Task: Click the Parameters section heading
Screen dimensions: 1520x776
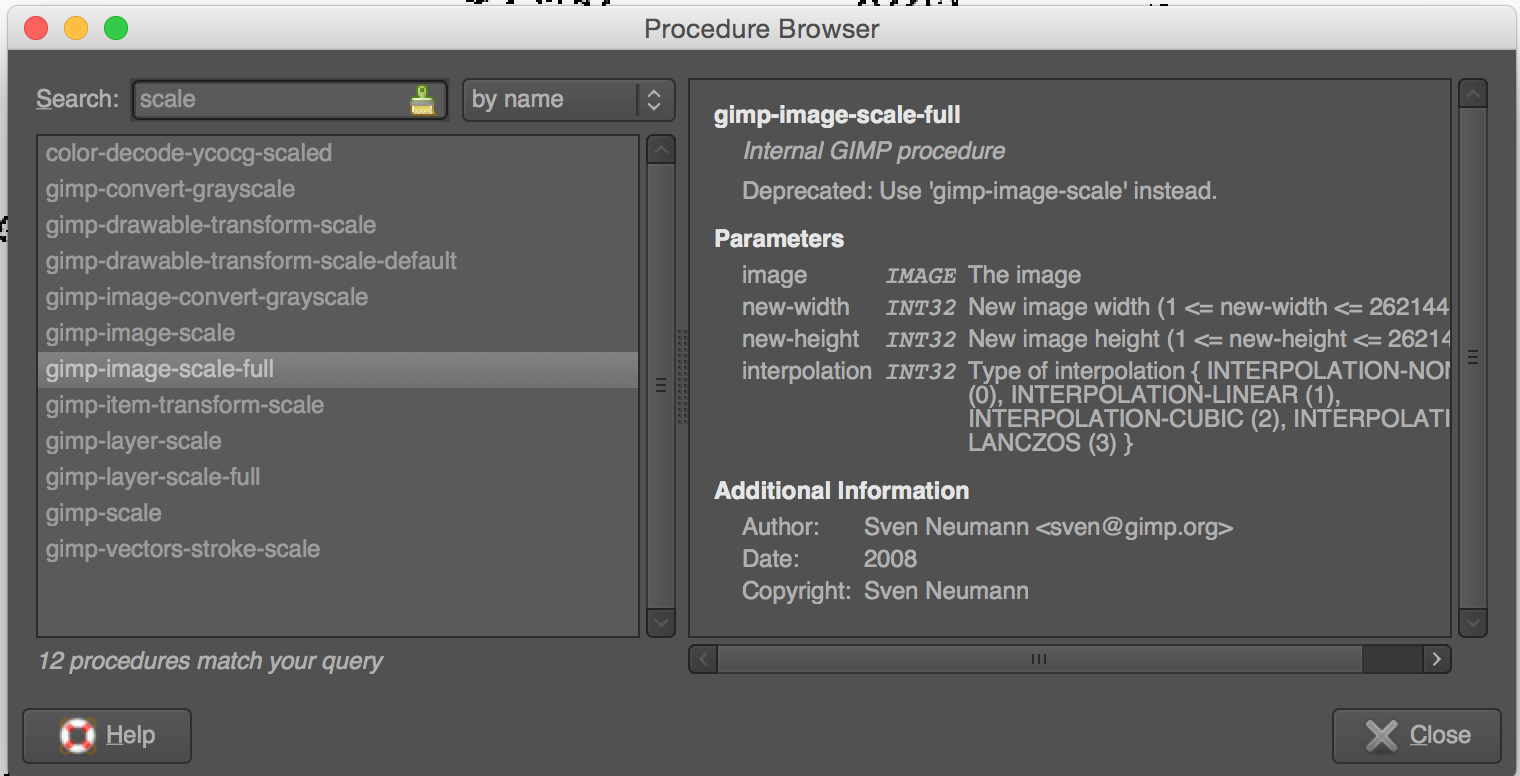Action: (779, 239)
